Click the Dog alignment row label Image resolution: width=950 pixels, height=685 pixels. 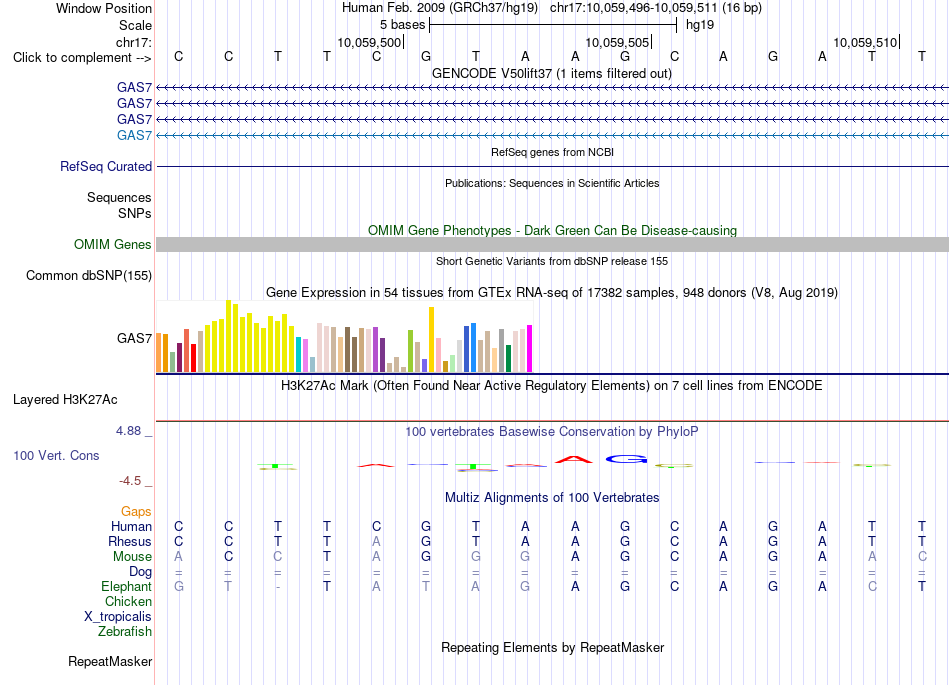click(140, 571)
